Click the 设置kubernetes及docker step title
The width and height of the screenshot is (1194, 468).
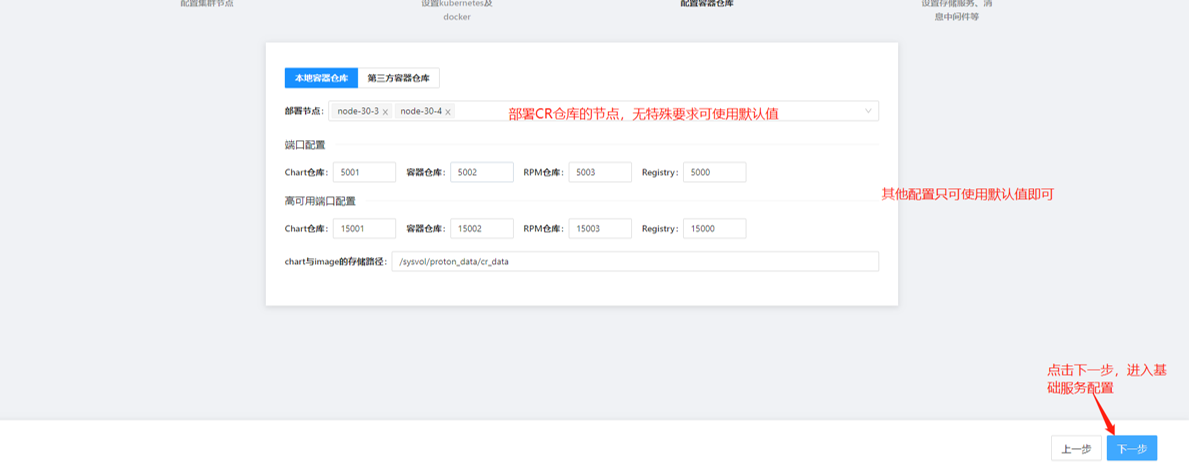tap(457, 10)
